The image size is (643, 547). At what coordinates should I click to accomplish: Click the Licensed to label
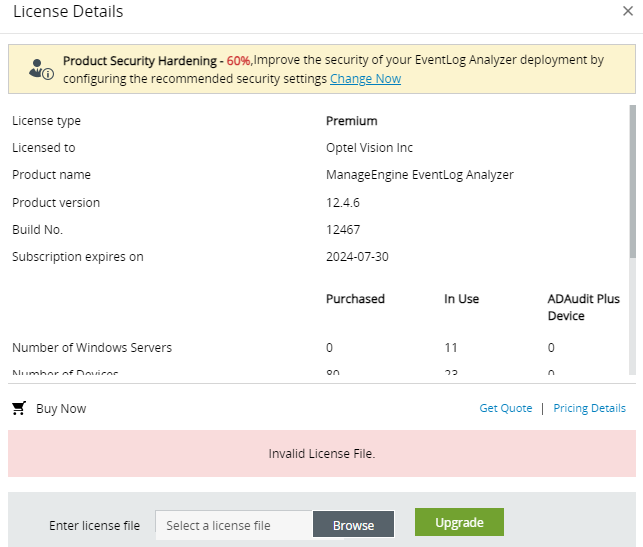(44, 148)
